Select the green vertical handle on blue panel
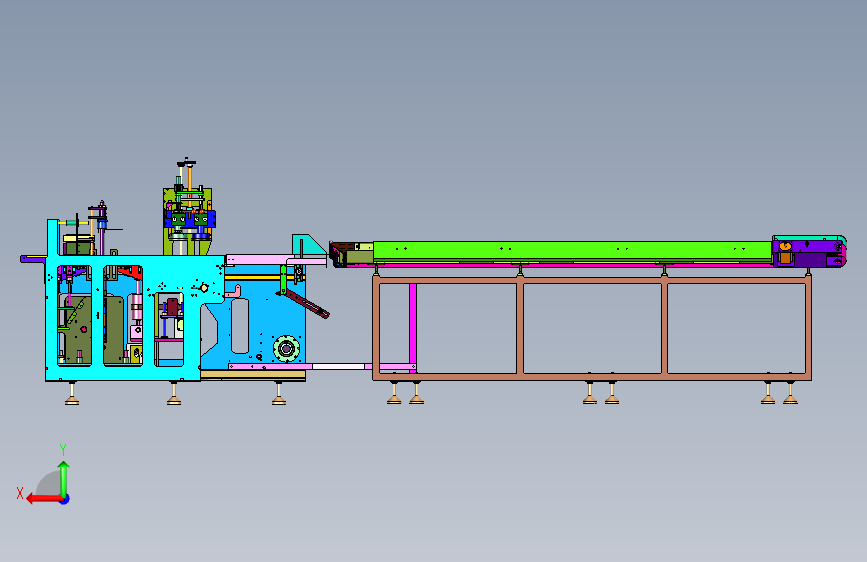The width and height of the screenshot is (867, 562). pyautogui.click(x=283, y=280)
